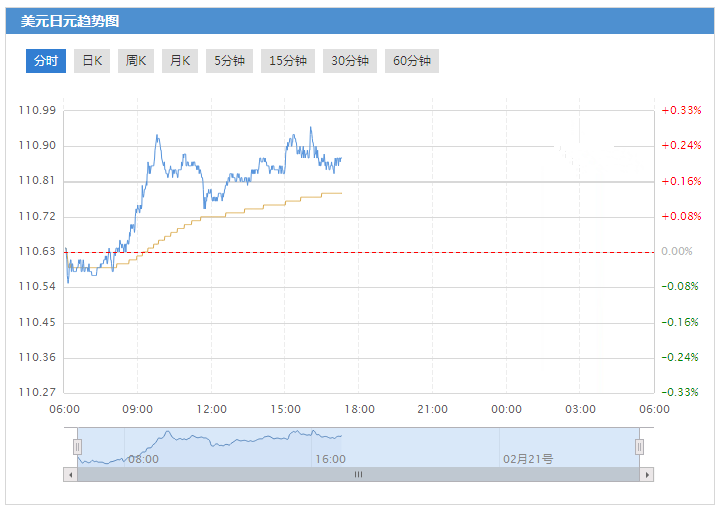Click the 02月21号 date in navigator

tap(527, 459)
